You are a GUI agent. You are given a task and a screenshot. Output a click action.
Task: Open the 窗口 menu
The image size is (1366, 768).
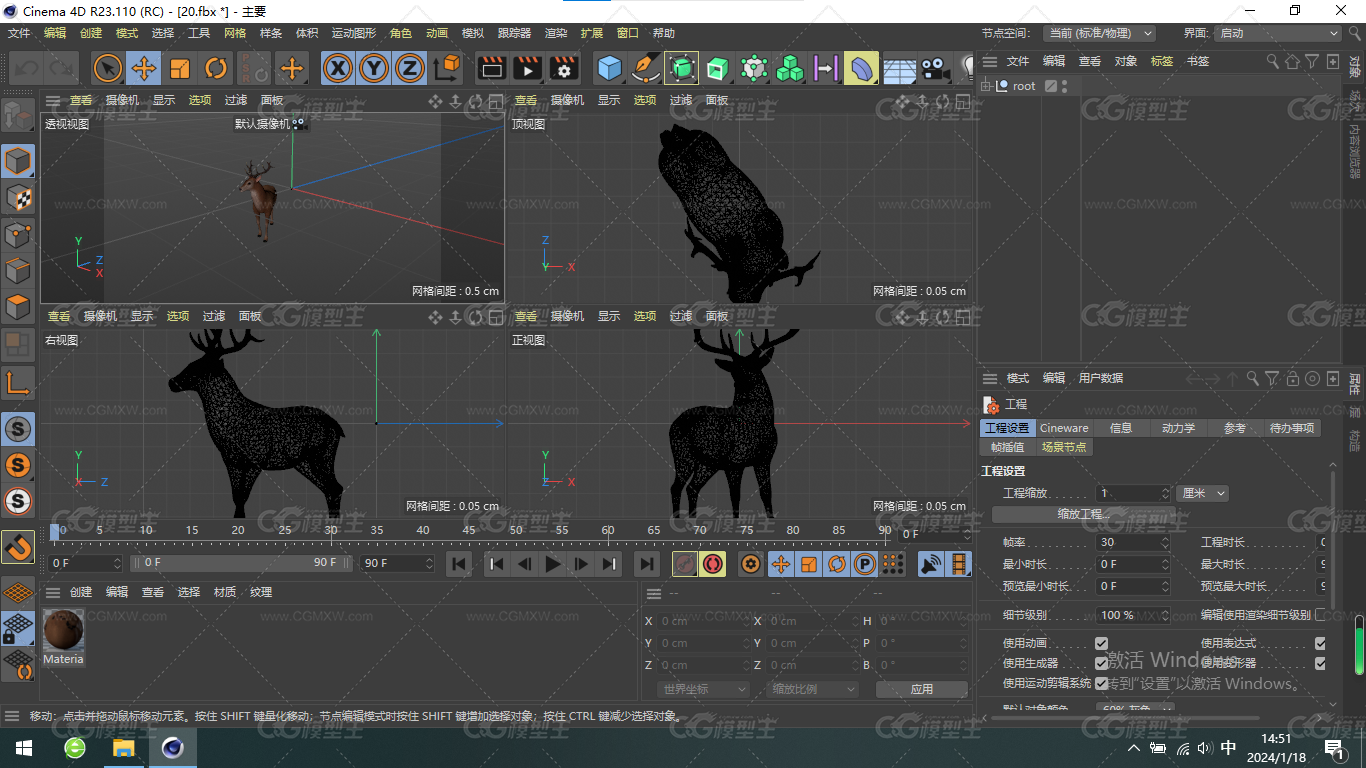pos(628,33)
